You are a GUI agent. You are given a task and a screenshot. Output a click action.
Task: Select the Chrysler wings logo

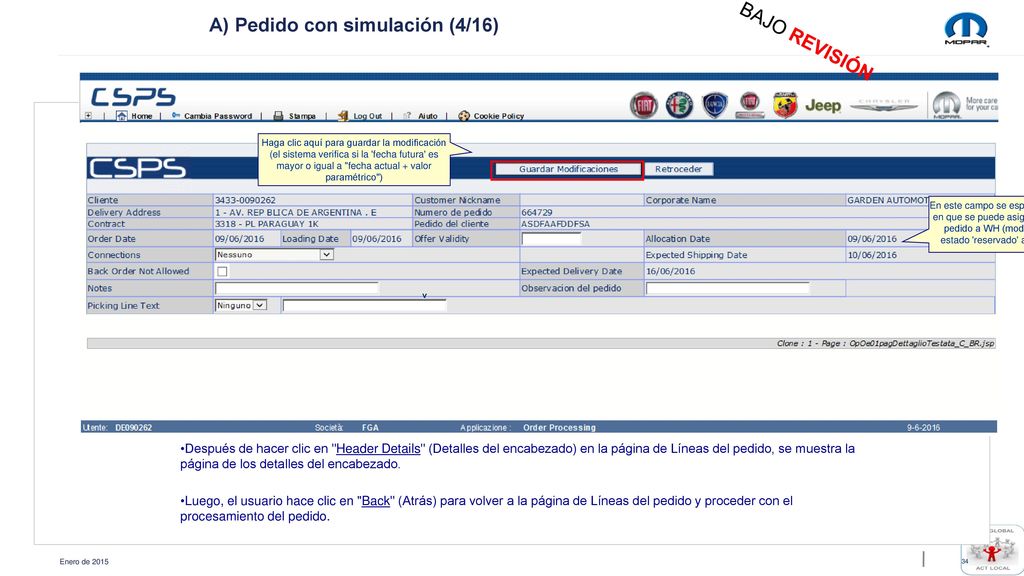coord(884,105)
